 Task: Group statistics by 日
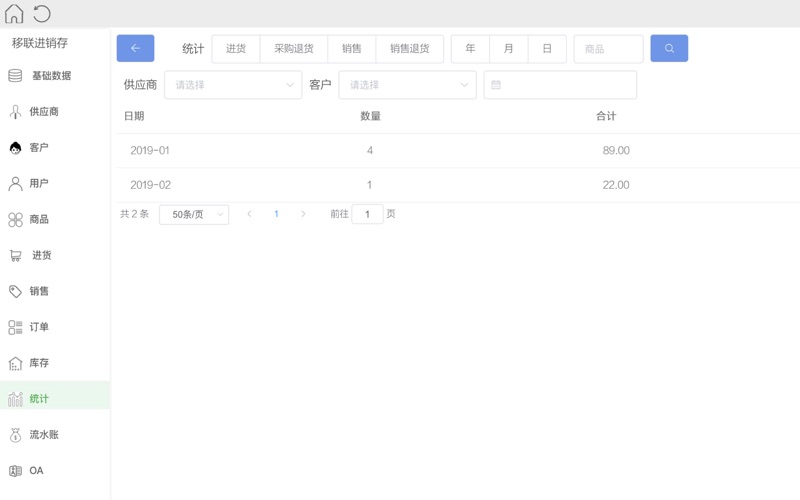(x=547, y=48)
